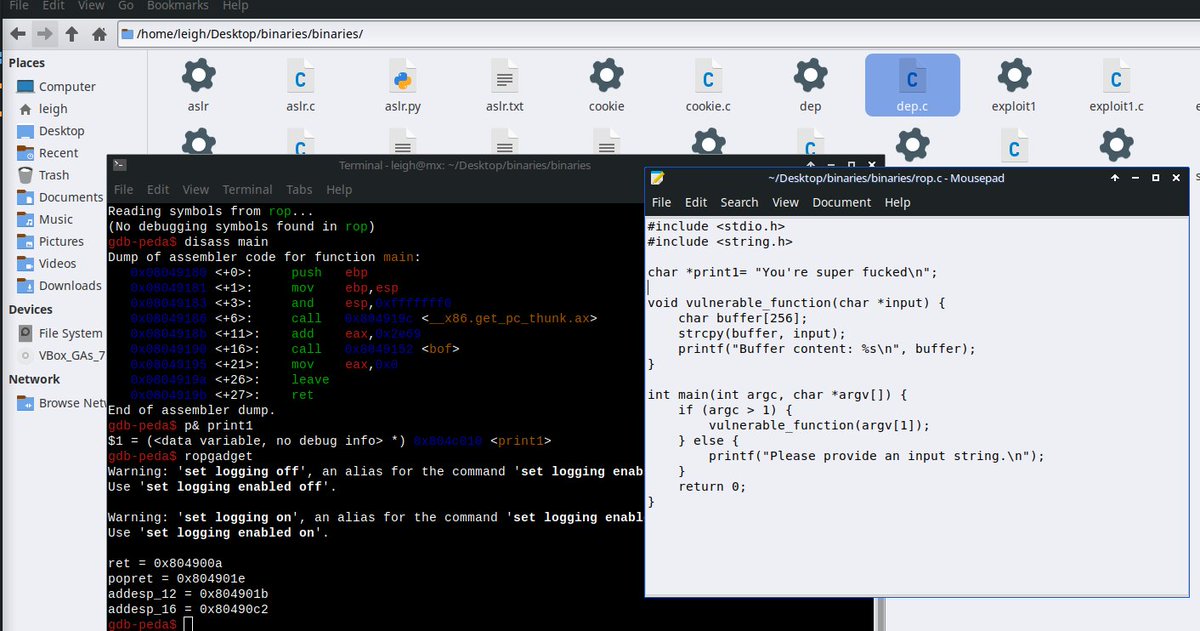Open VBox_GAs device in sidebar

pyautogui.click(x=60, y=355)
